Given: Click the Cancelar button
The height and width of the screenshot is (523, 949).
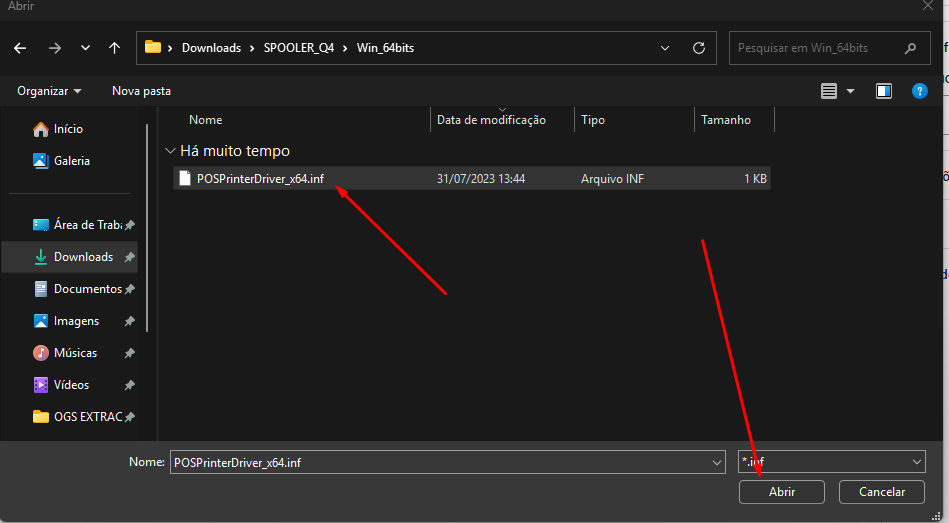Looking at the screenshot, I should pyautogui.click(x=880, y=491).
